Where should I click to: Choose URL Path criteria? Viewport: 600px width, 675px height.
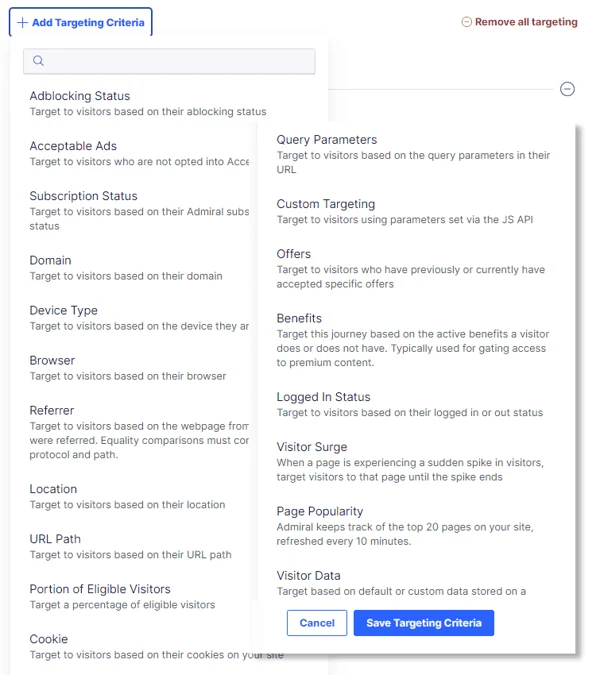point(55,539)
